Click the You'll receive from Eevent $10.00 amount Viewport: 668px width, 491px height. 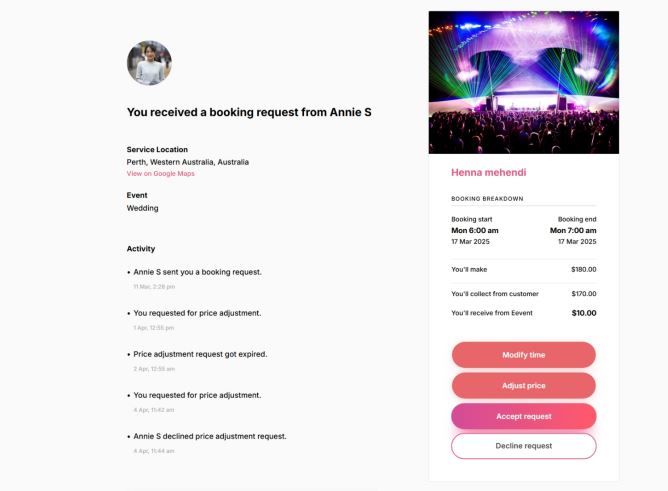pyautogui.click(x=584, y=313)
